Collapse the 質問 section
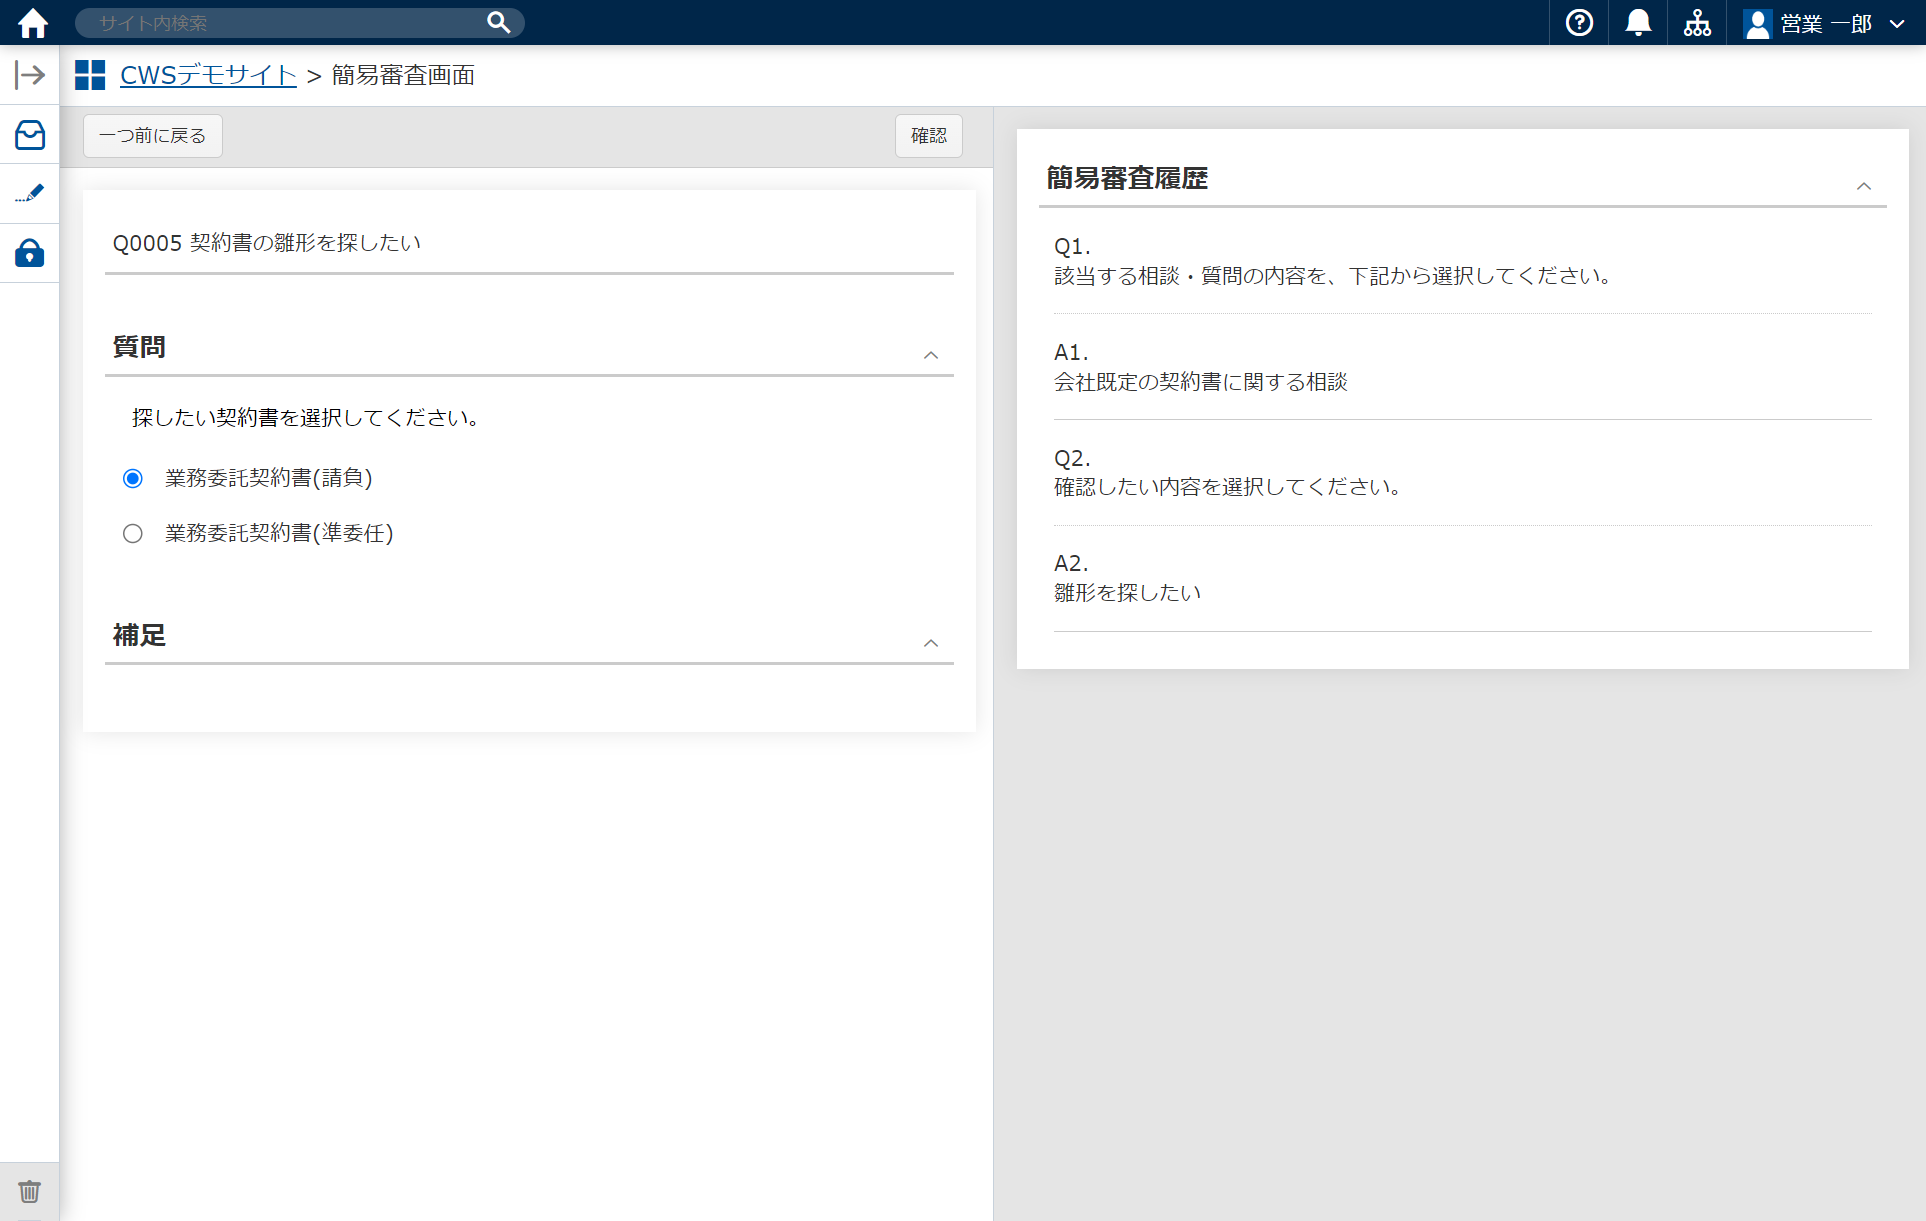Image resolution: width=1926 pixels, height=1221 pixels. (x=930, y=355)
